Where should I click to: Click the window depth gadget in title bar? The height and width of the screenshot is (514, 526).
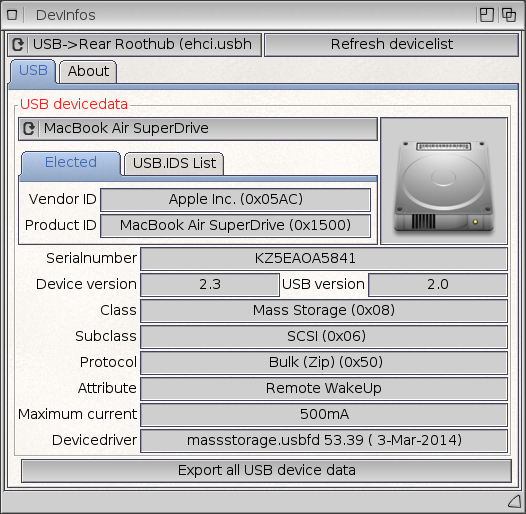(509, 15)
